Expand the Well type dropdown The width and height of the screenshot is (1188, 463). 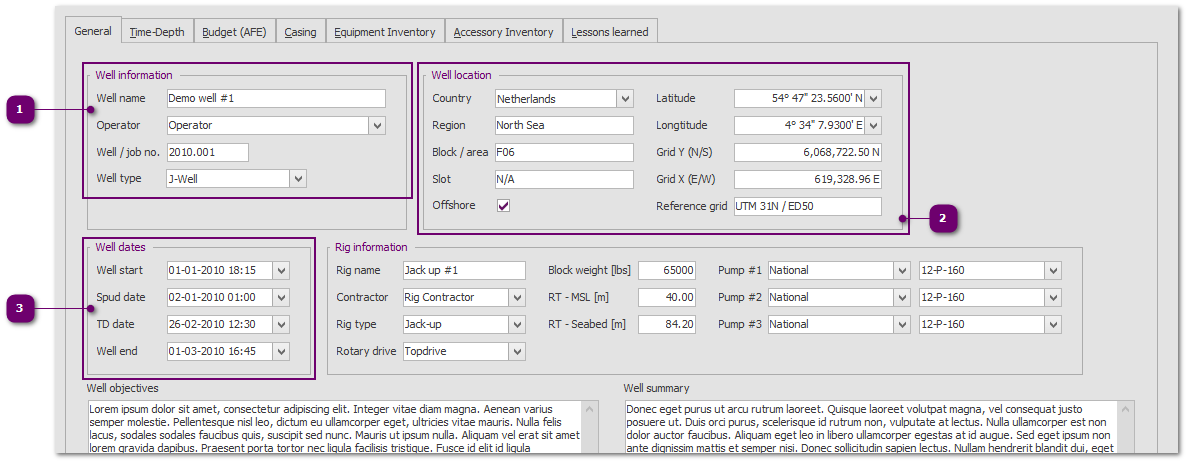click(x=298, y=179)
